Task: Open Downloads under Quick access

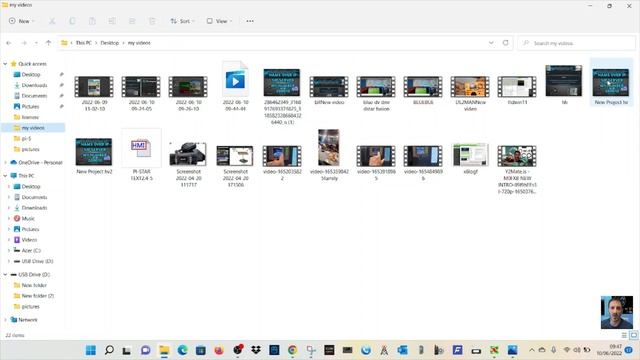Action: pos(34,85)
